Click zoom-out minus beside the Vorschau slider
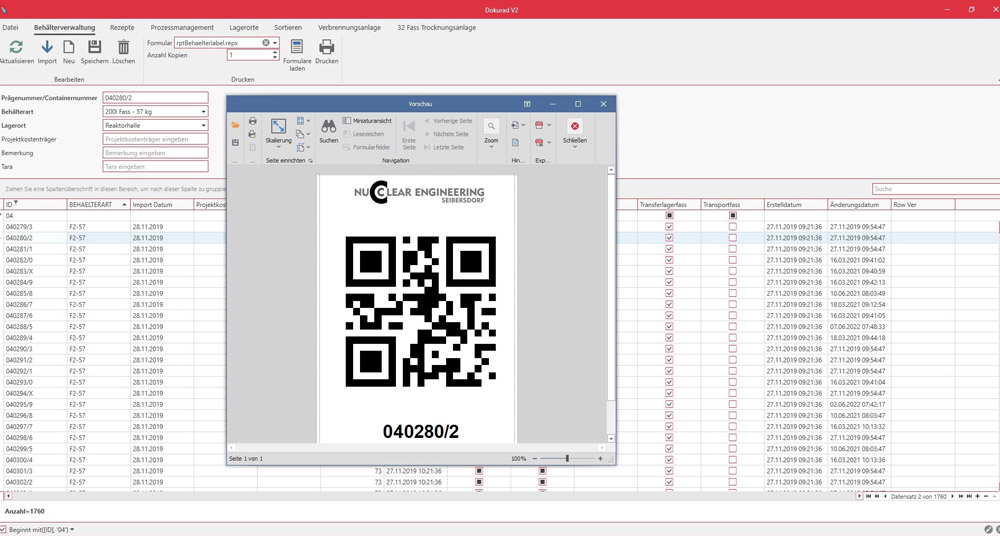The height and width of the screenshot is (536, 1000). (534, 458)
